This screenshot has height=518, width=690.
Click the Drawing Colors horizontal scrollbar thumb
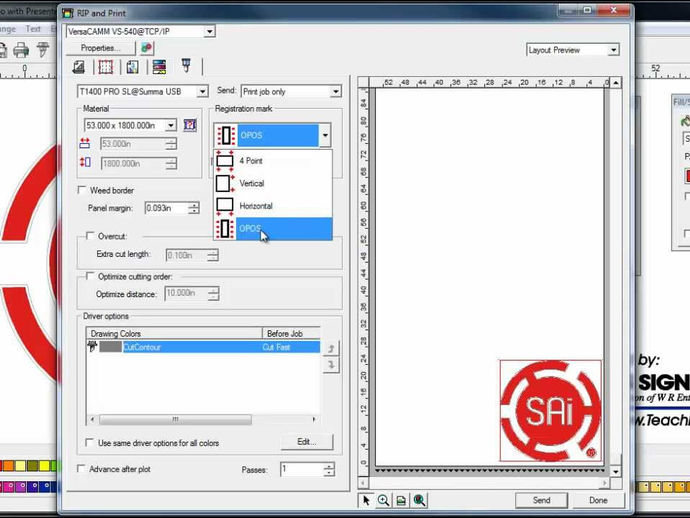point(175,419)
